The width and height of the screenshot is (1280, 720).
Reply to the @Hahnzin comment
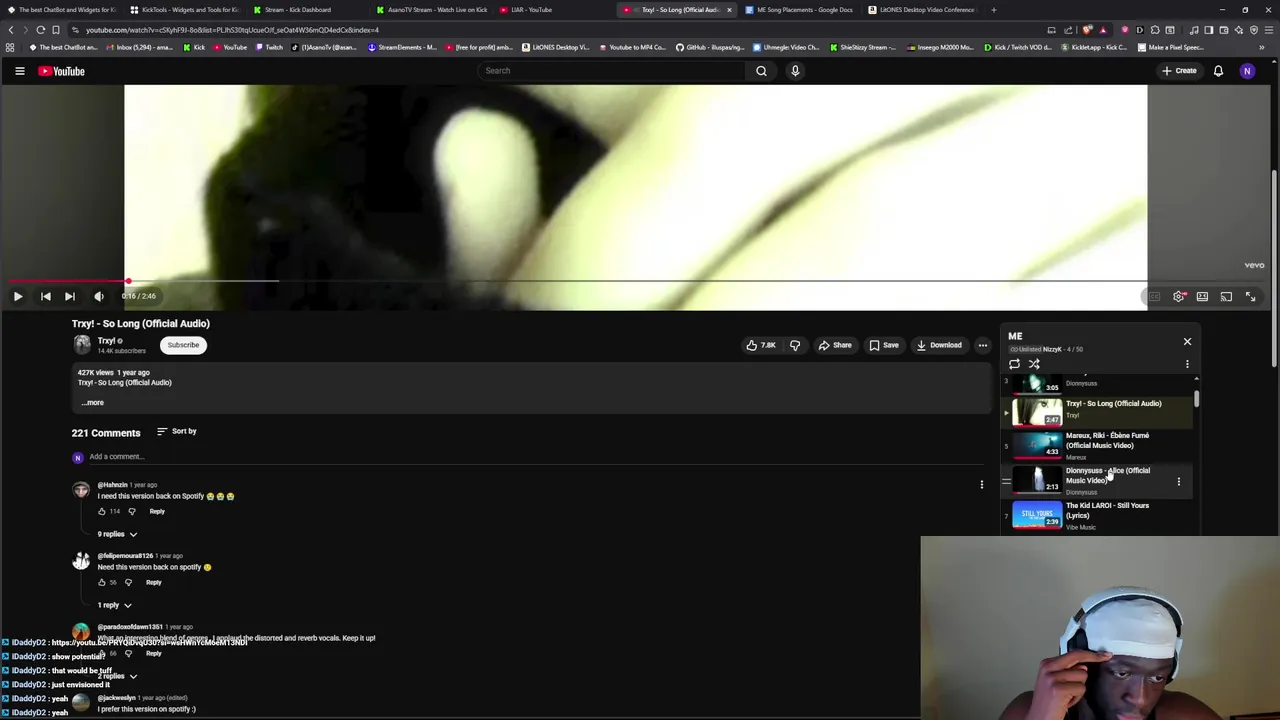157,511
